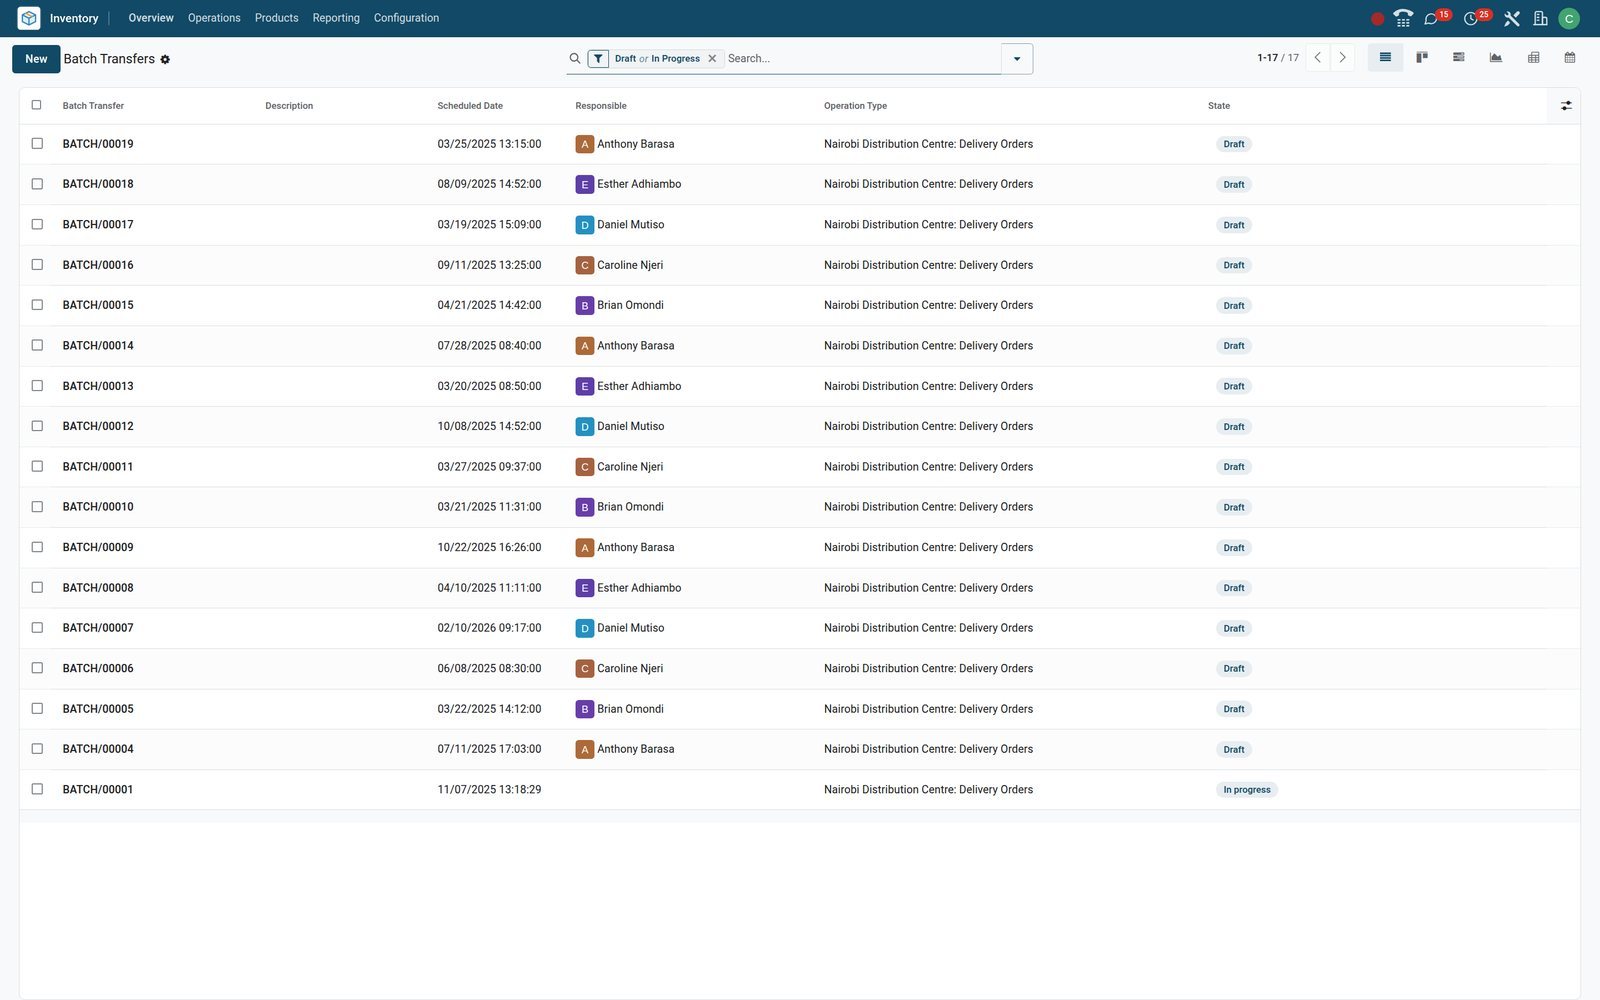The image size is (1600, 1000).
Task: Check the BATCH/00014 row
Action: (37, 345)
